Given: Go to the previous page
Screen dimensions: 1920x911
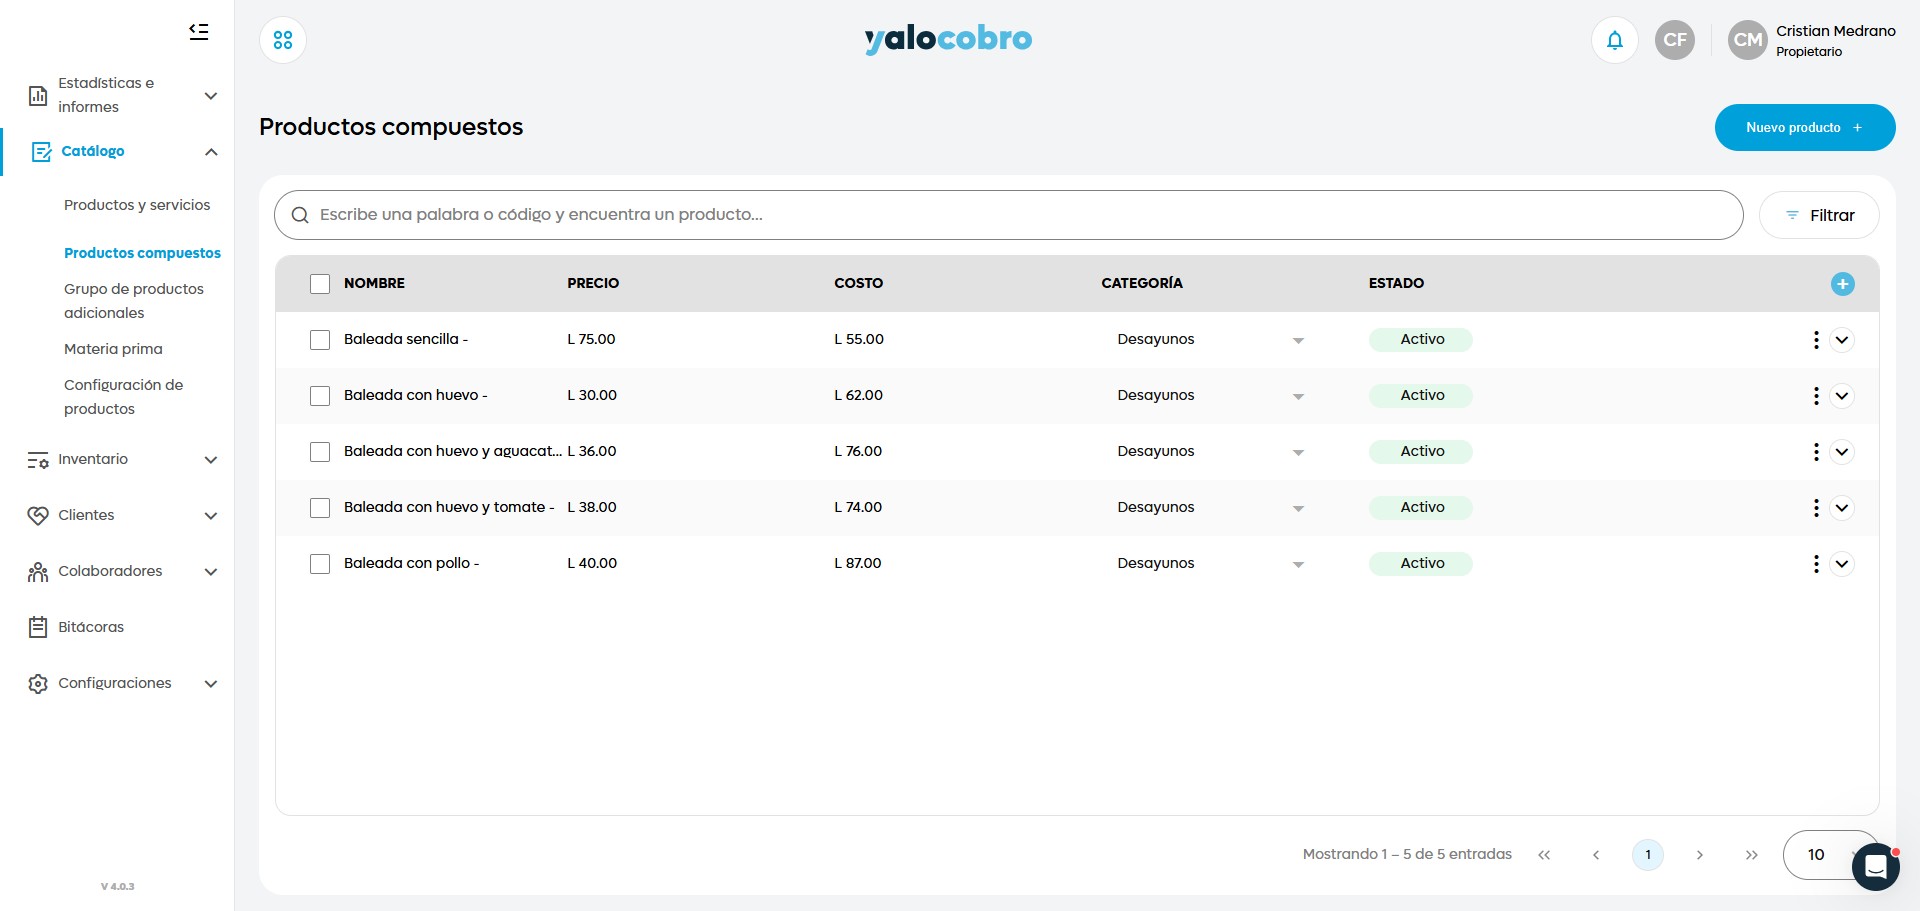Looking at the screenshot, I should 1596,855.
